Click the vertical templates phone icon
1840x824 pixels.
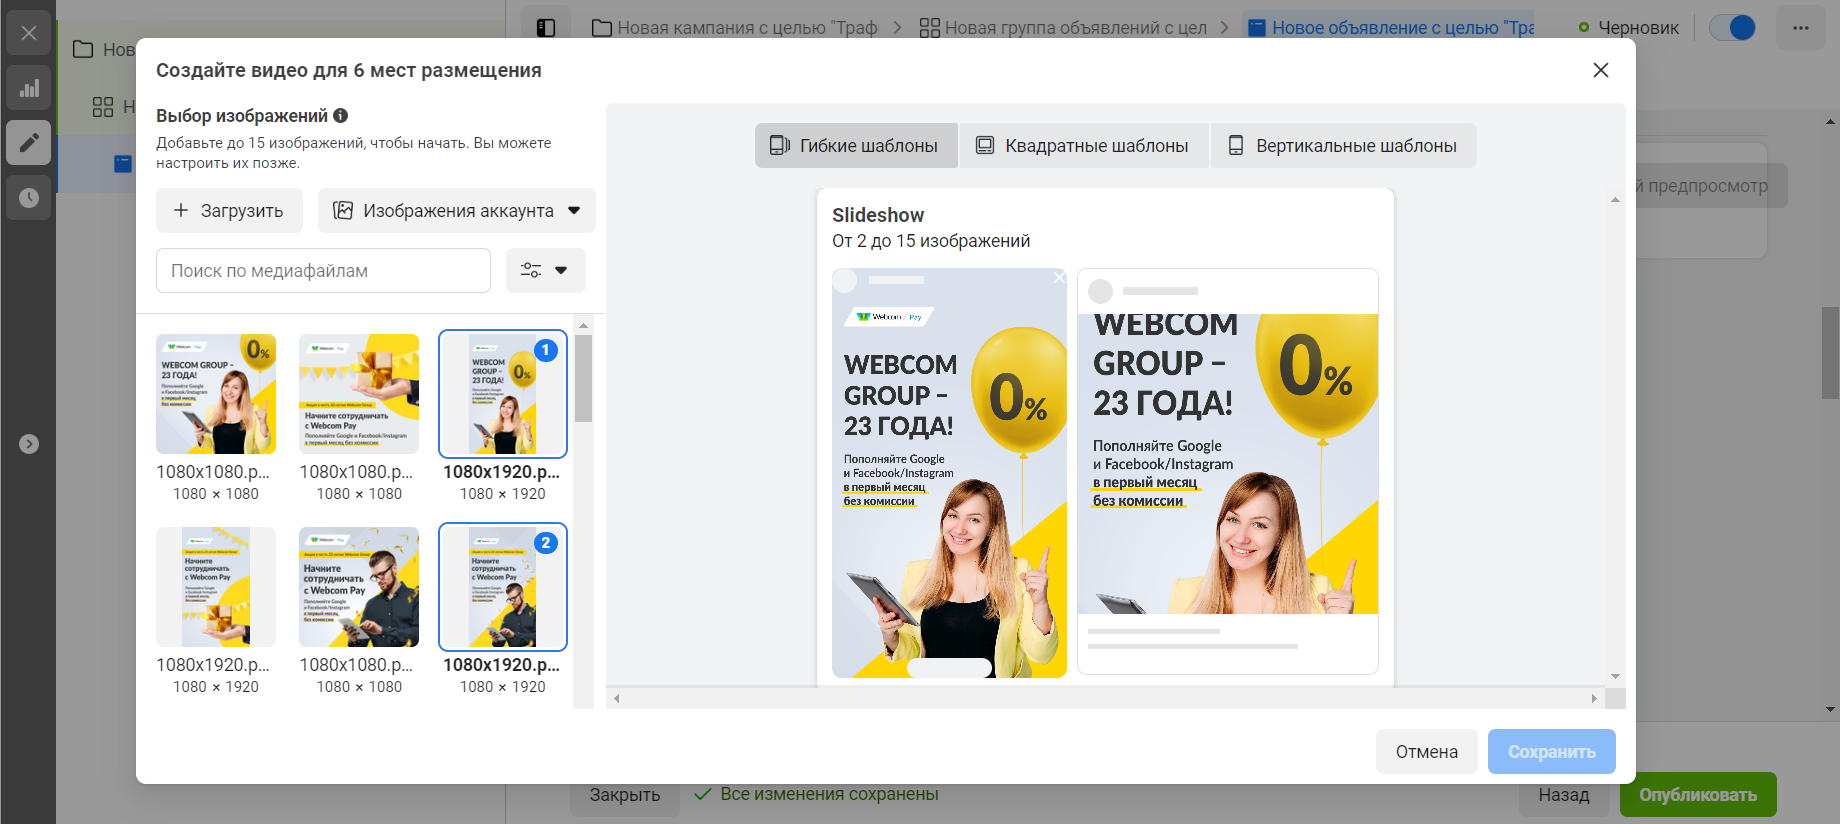pos(1236,146)
